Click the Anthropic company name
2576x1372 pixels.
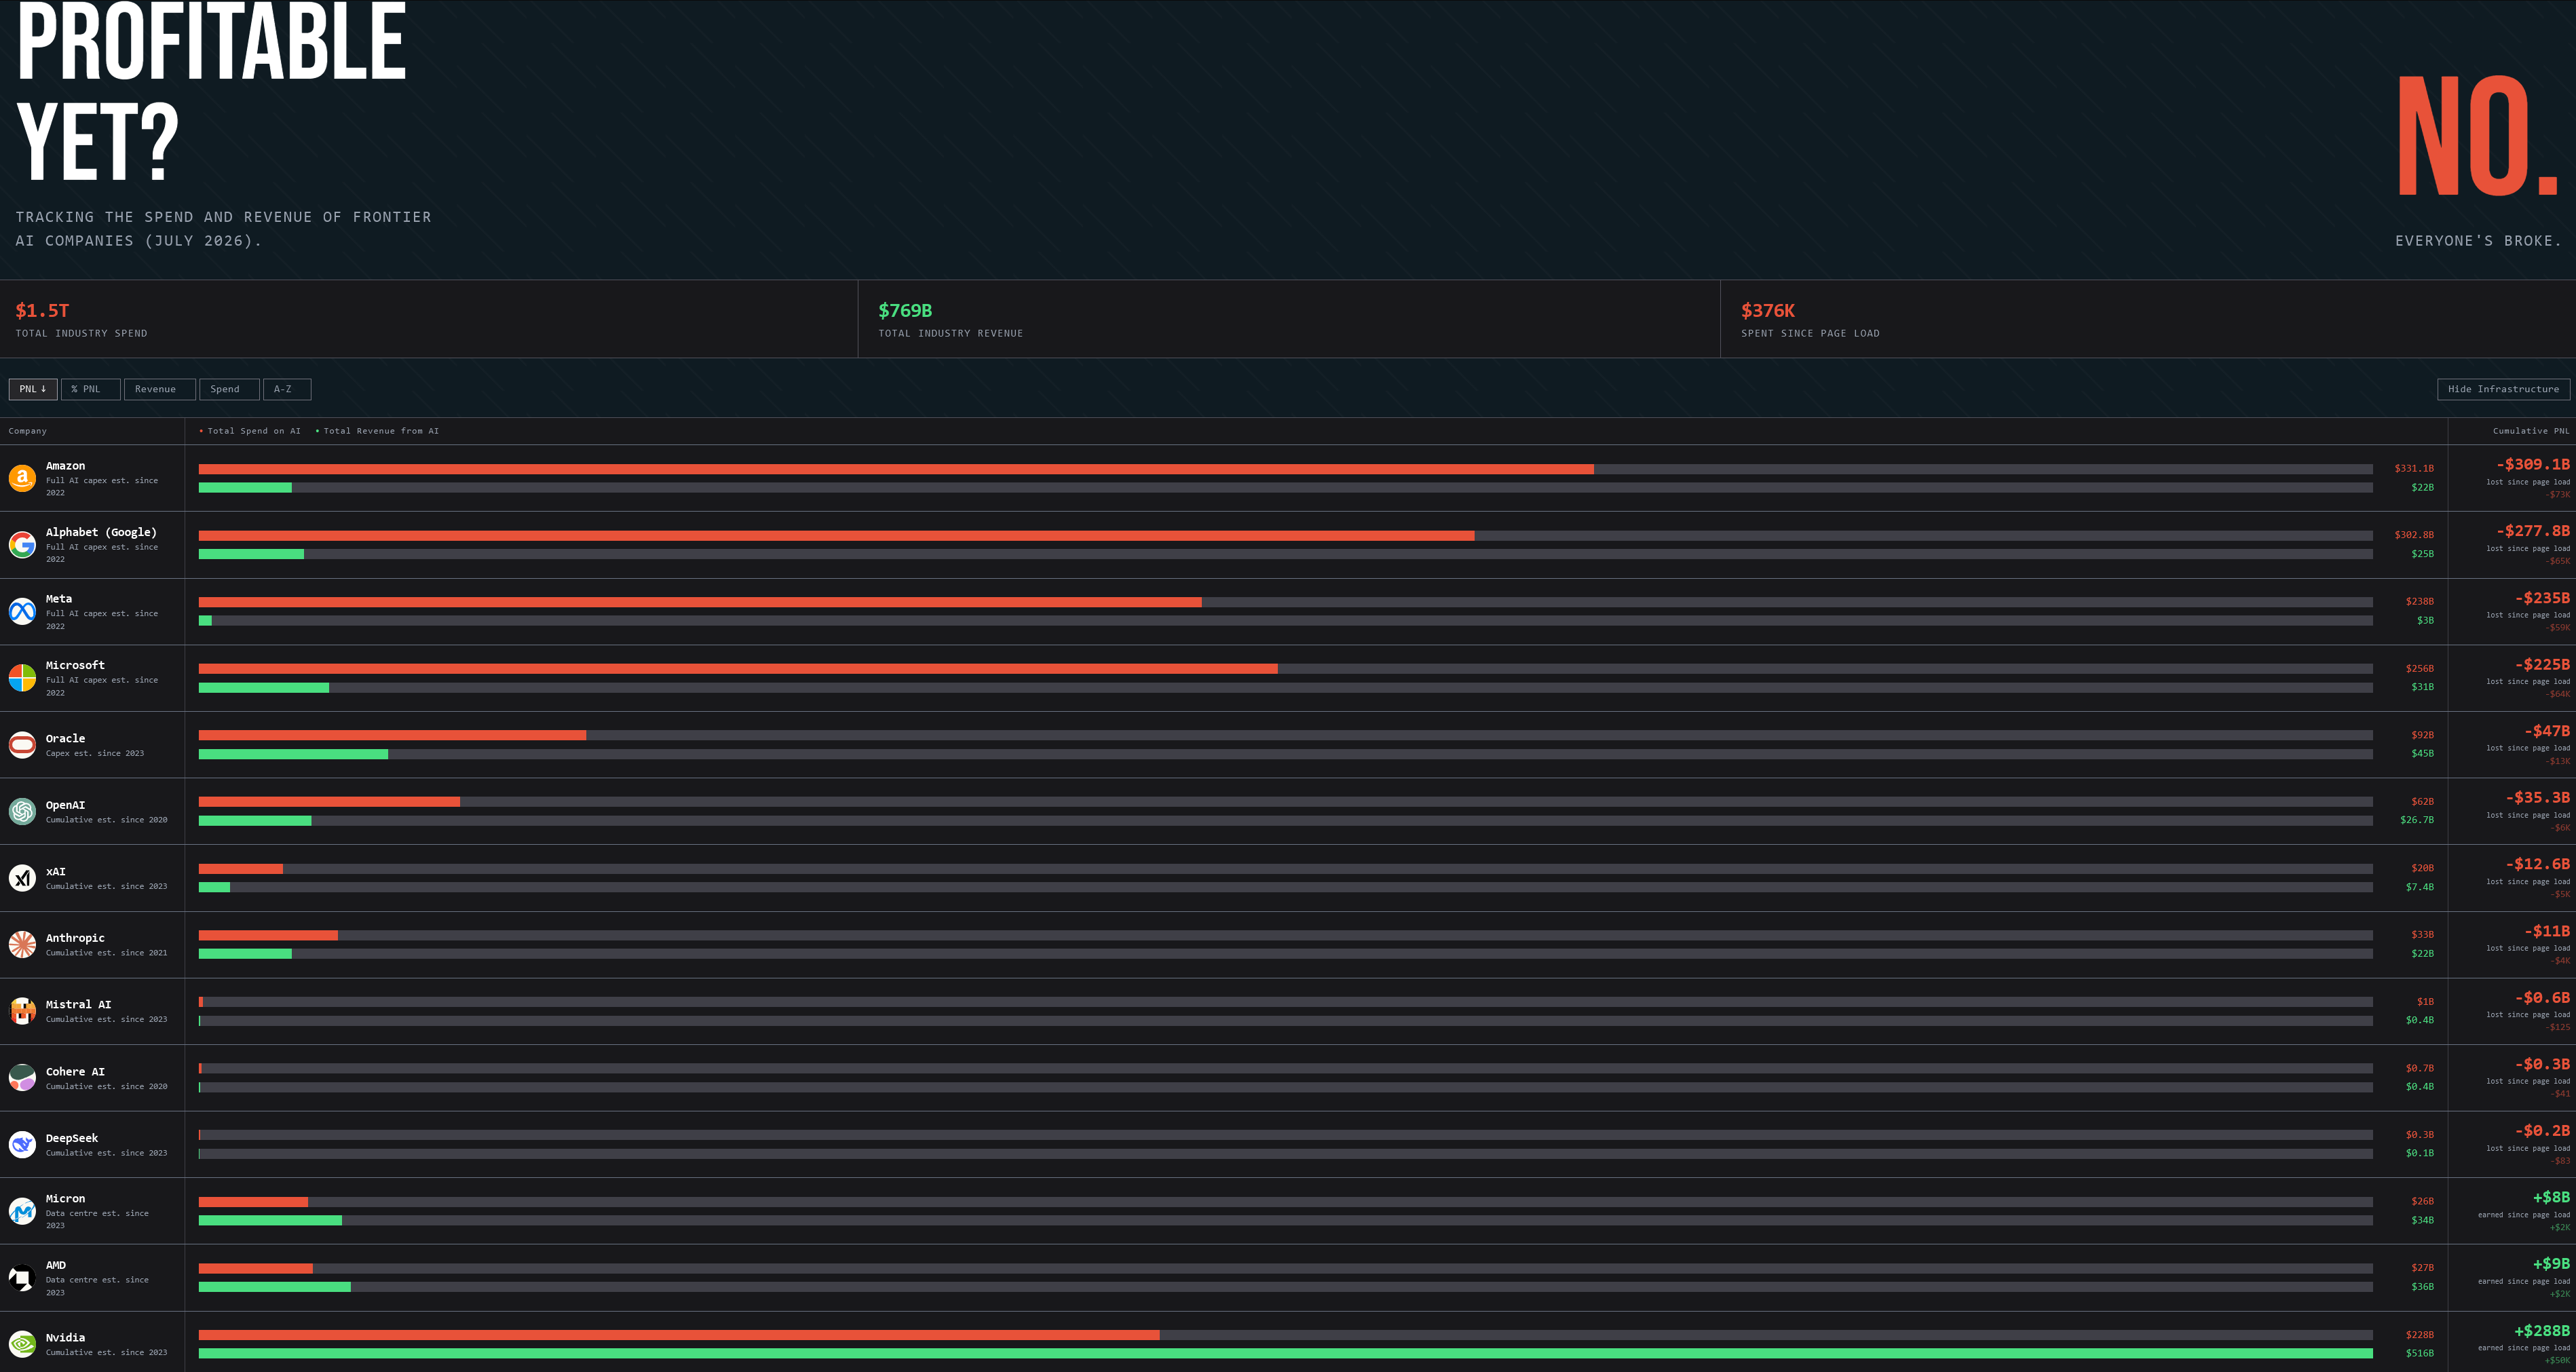pos(75,938)
